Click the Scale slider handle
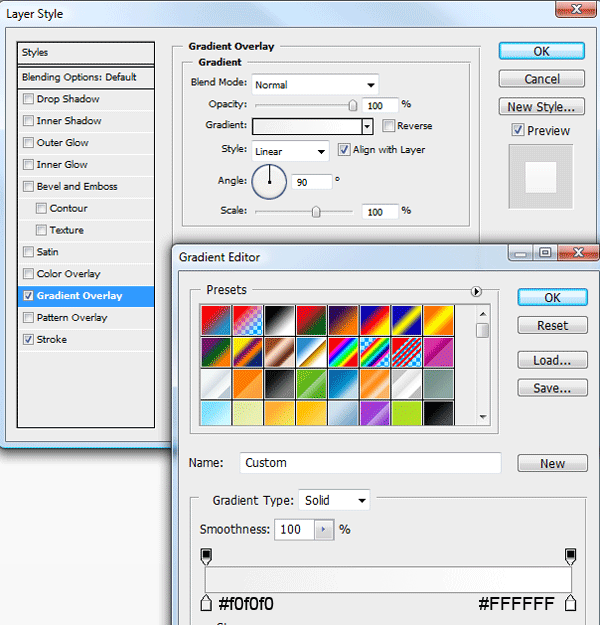This screenshot has height=625, width=600. 316,212
